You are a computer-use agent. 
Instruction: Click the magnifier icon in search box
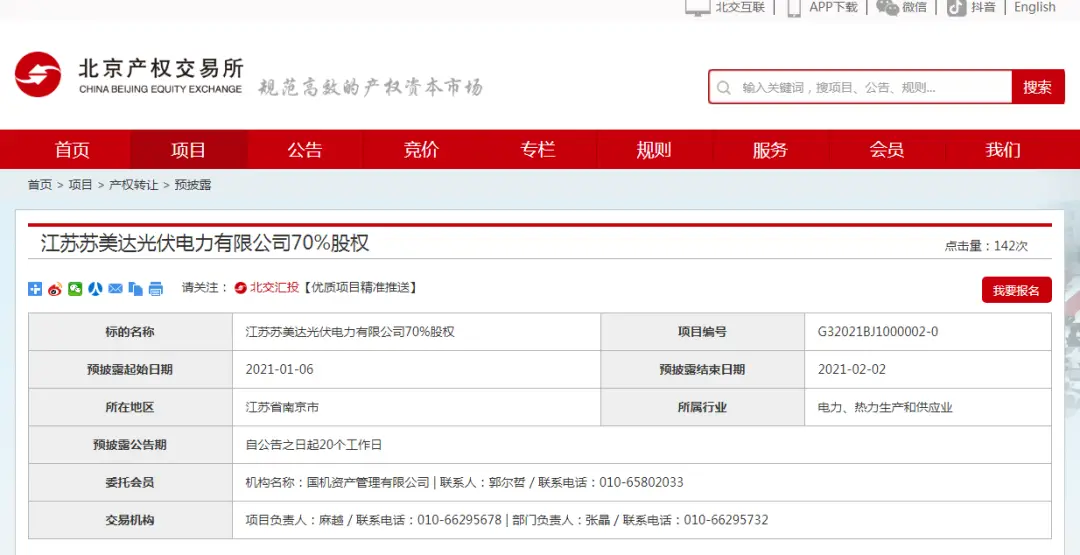(724, 88)
